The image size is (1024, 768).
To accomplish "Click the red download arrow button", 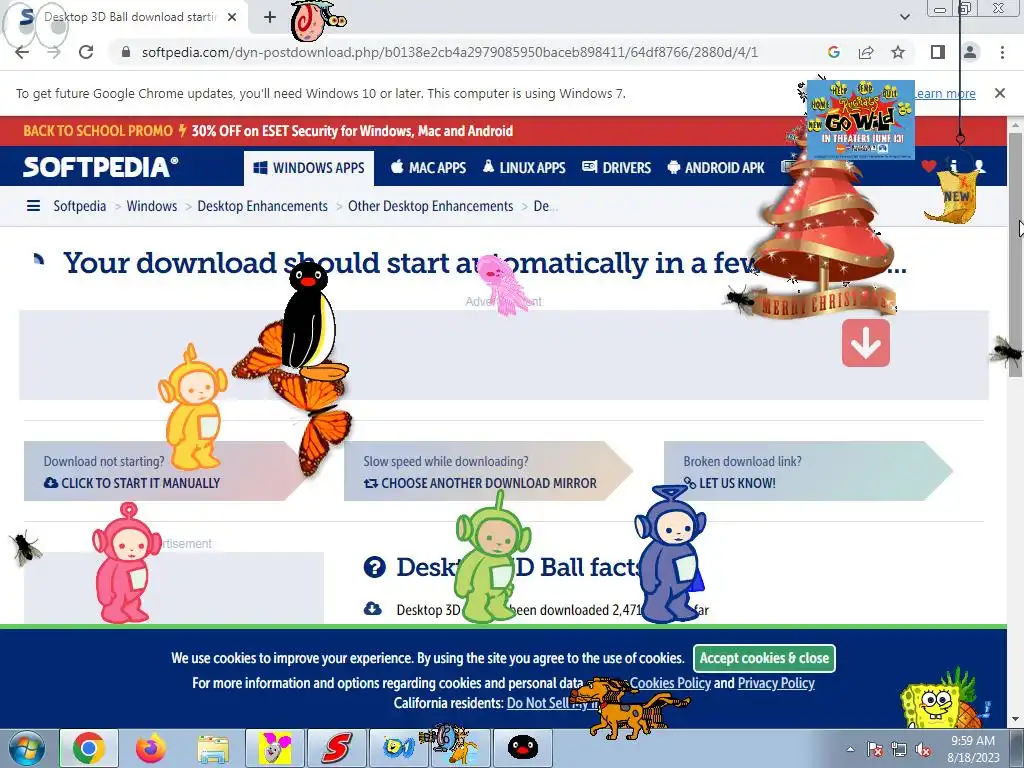I will (x=866, y=343).
